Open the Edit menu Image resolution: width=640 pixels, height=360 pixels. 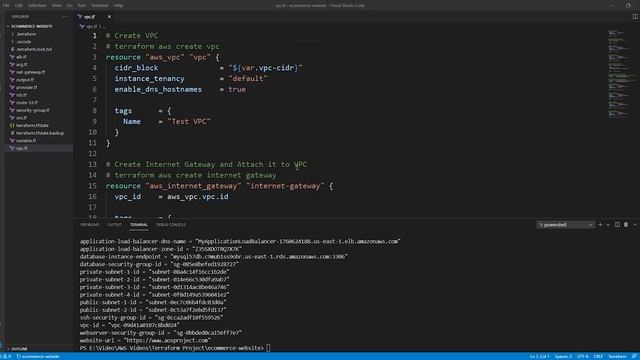coord(19,5)
